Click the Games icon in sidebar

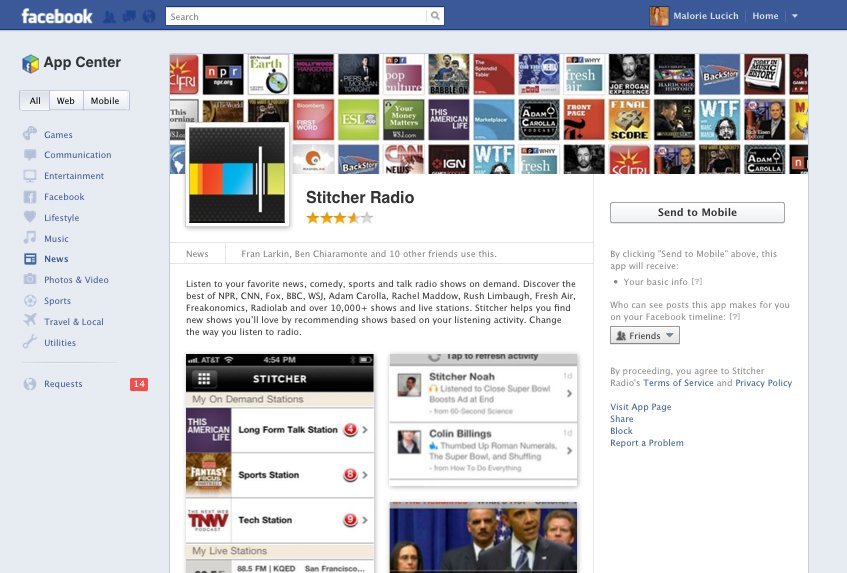[x=30, y=134]
